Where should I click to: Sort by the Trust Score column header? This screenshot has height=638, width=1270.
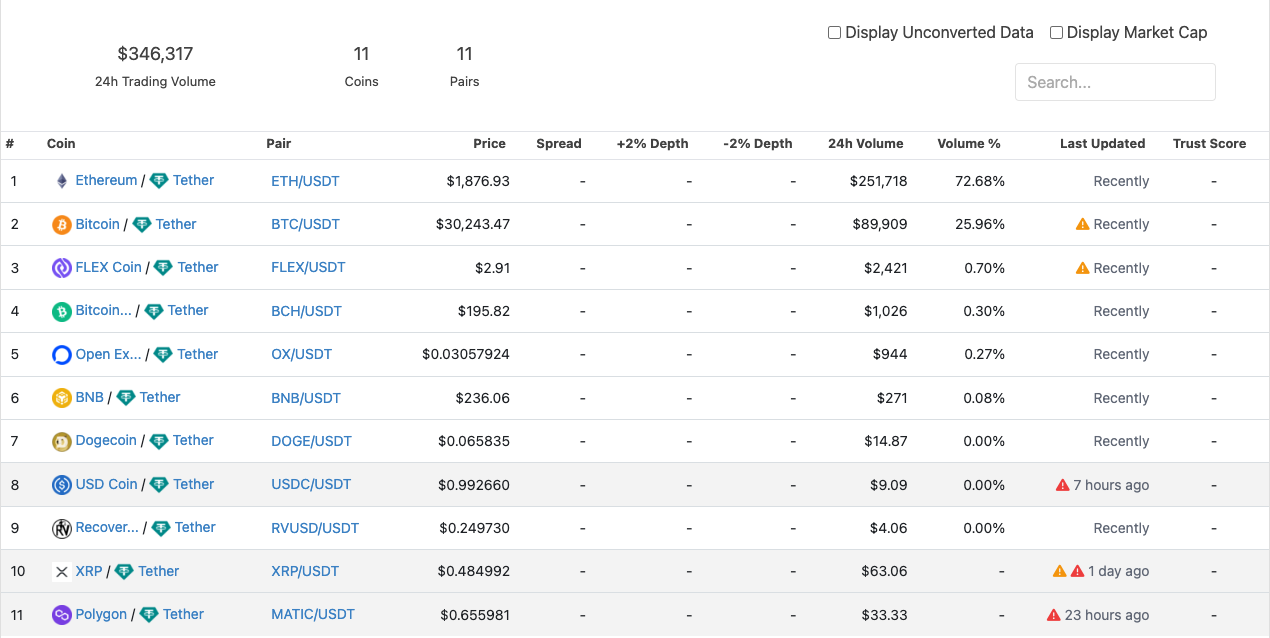[1209, 144]
